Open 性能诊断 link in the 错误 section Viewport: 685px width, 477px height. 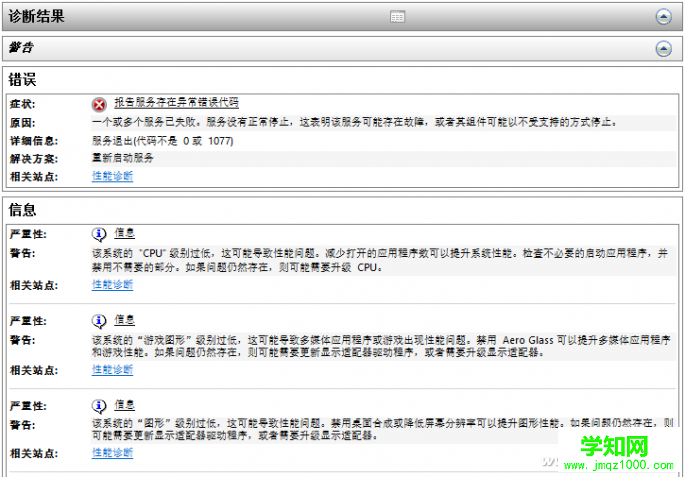(112, 176)
